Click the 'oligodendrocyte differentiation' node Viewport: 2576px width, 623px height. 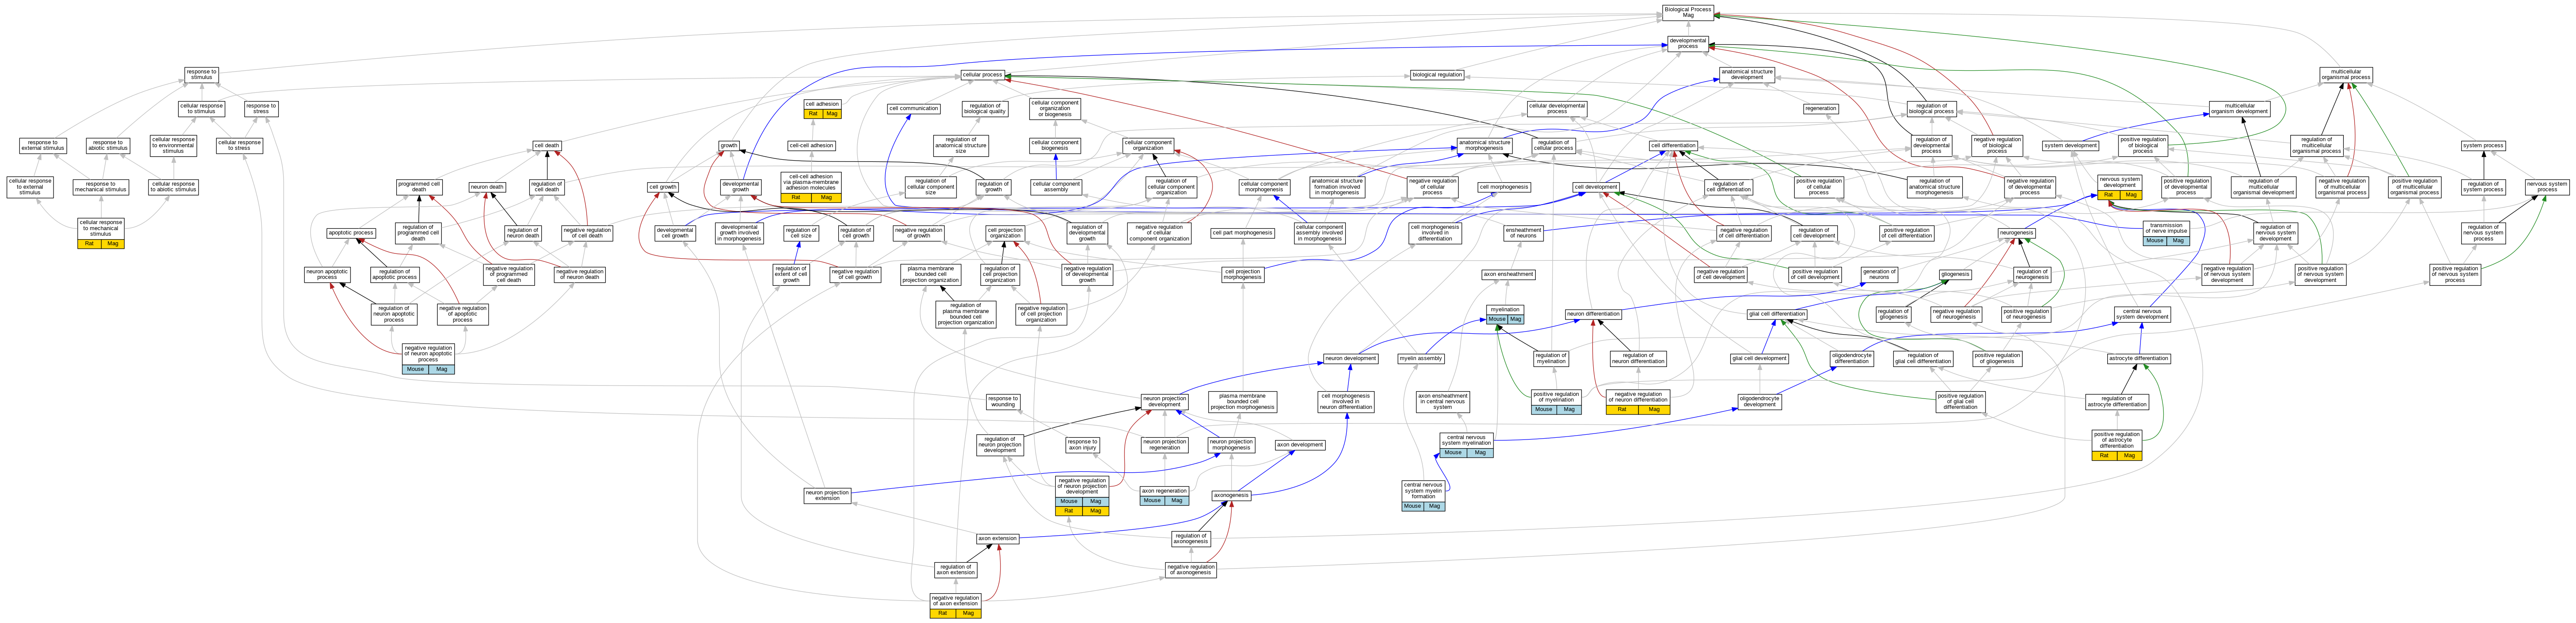(x=1852, y=358)
